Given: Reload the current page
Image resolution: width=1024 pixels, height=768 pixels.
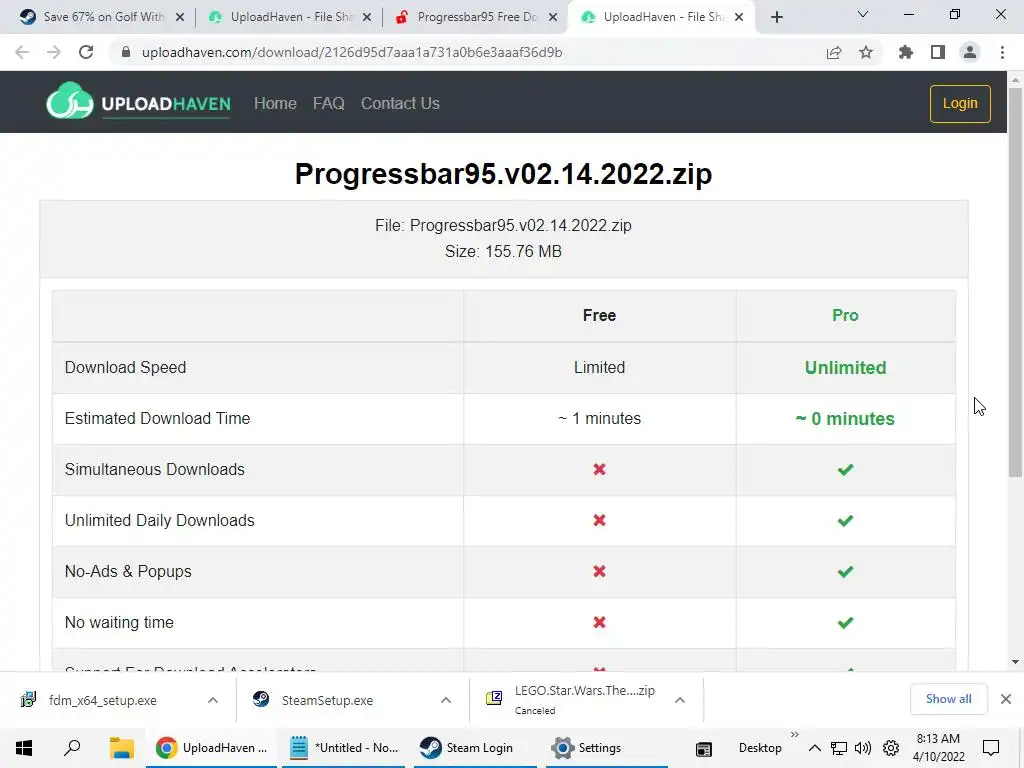Looking at the screenshot, I should [86, 52].
